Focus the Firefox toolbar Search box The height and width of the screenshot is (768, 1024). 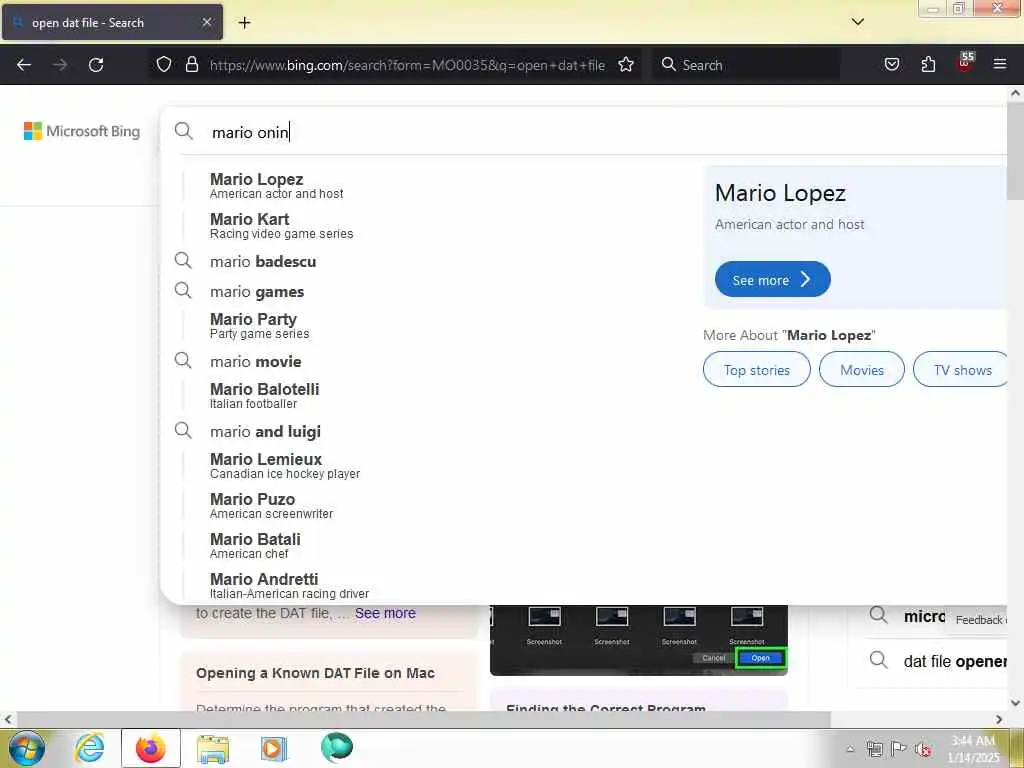pyautogui.click(x=745, y=65)
